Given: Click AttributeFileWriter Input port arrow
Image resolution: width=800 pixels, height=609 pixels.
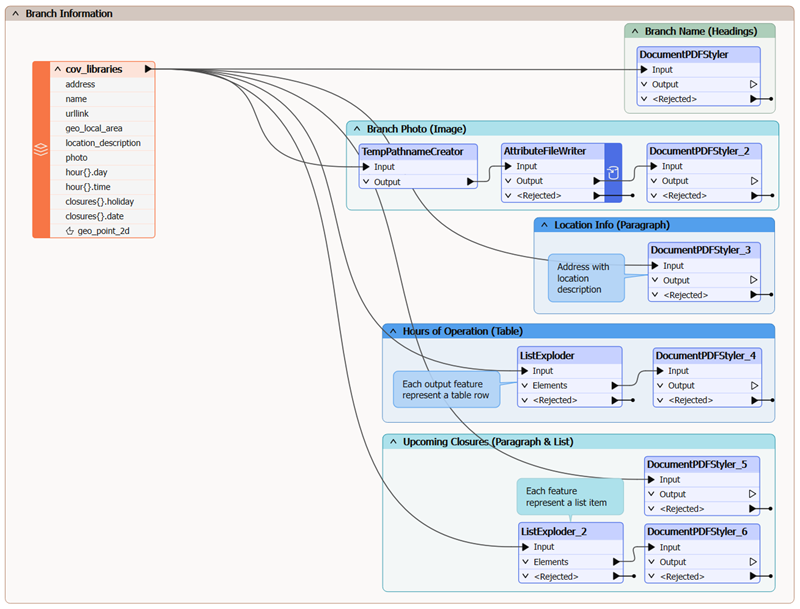Looking at the screenshot, I should [508, 166].
